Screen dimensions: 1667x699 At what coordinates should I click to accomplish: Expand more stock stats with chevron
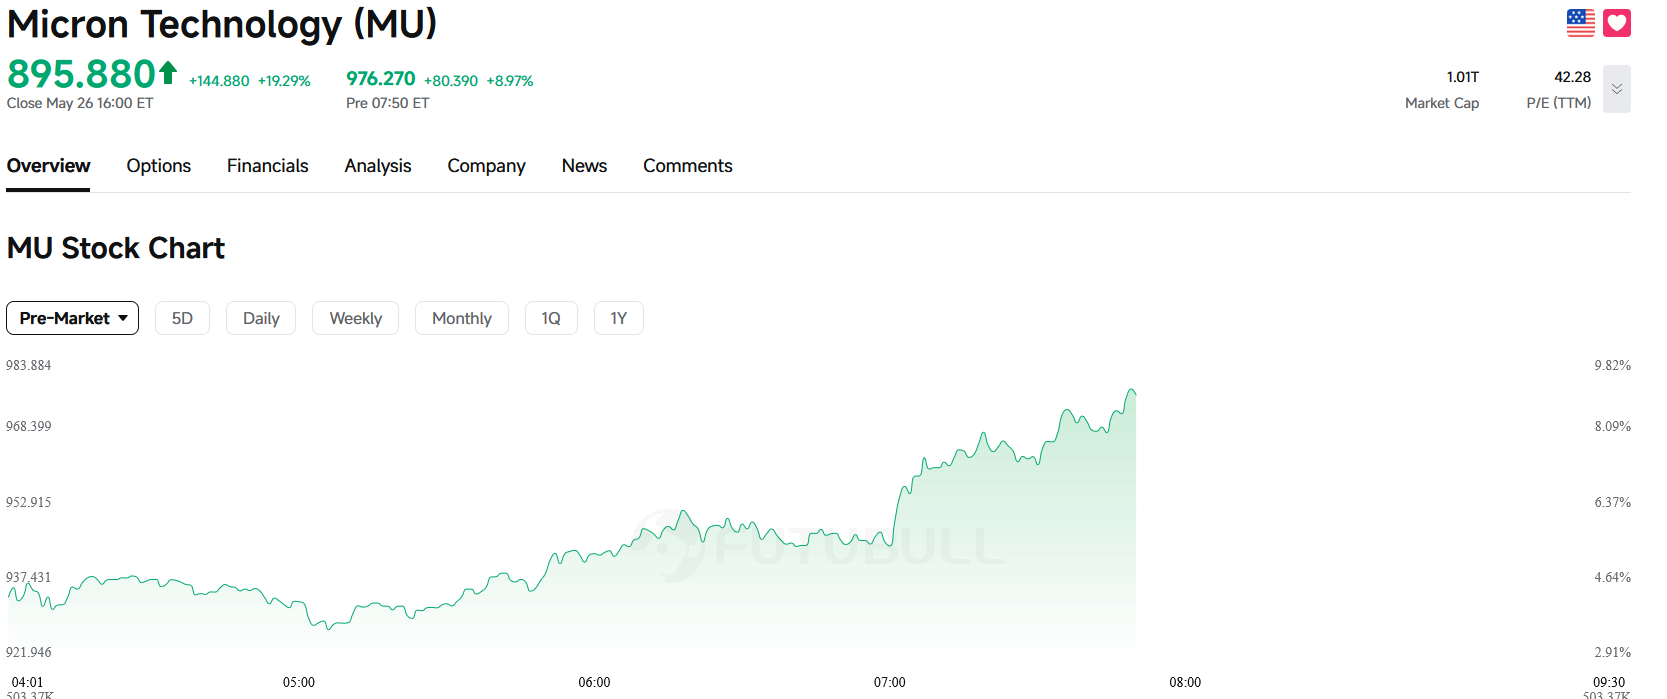tap(1617, 89)
